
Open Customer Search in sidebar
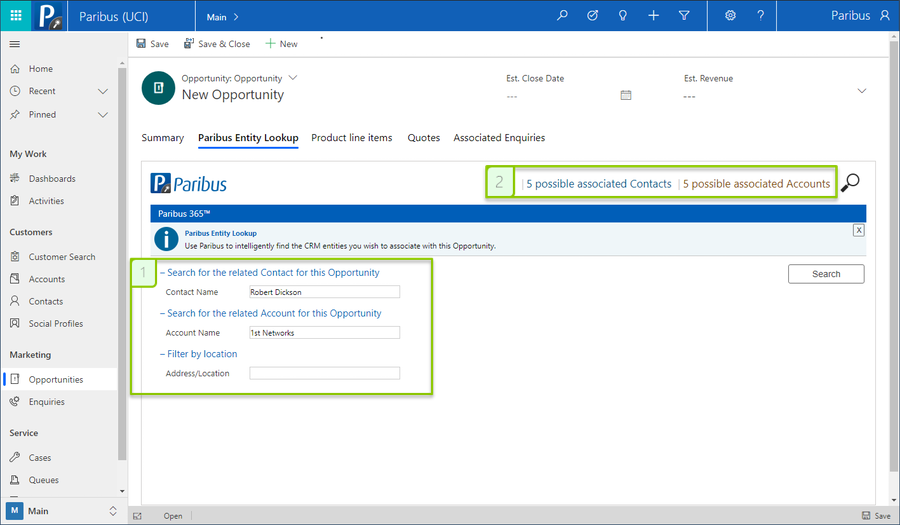pos(60,256)
